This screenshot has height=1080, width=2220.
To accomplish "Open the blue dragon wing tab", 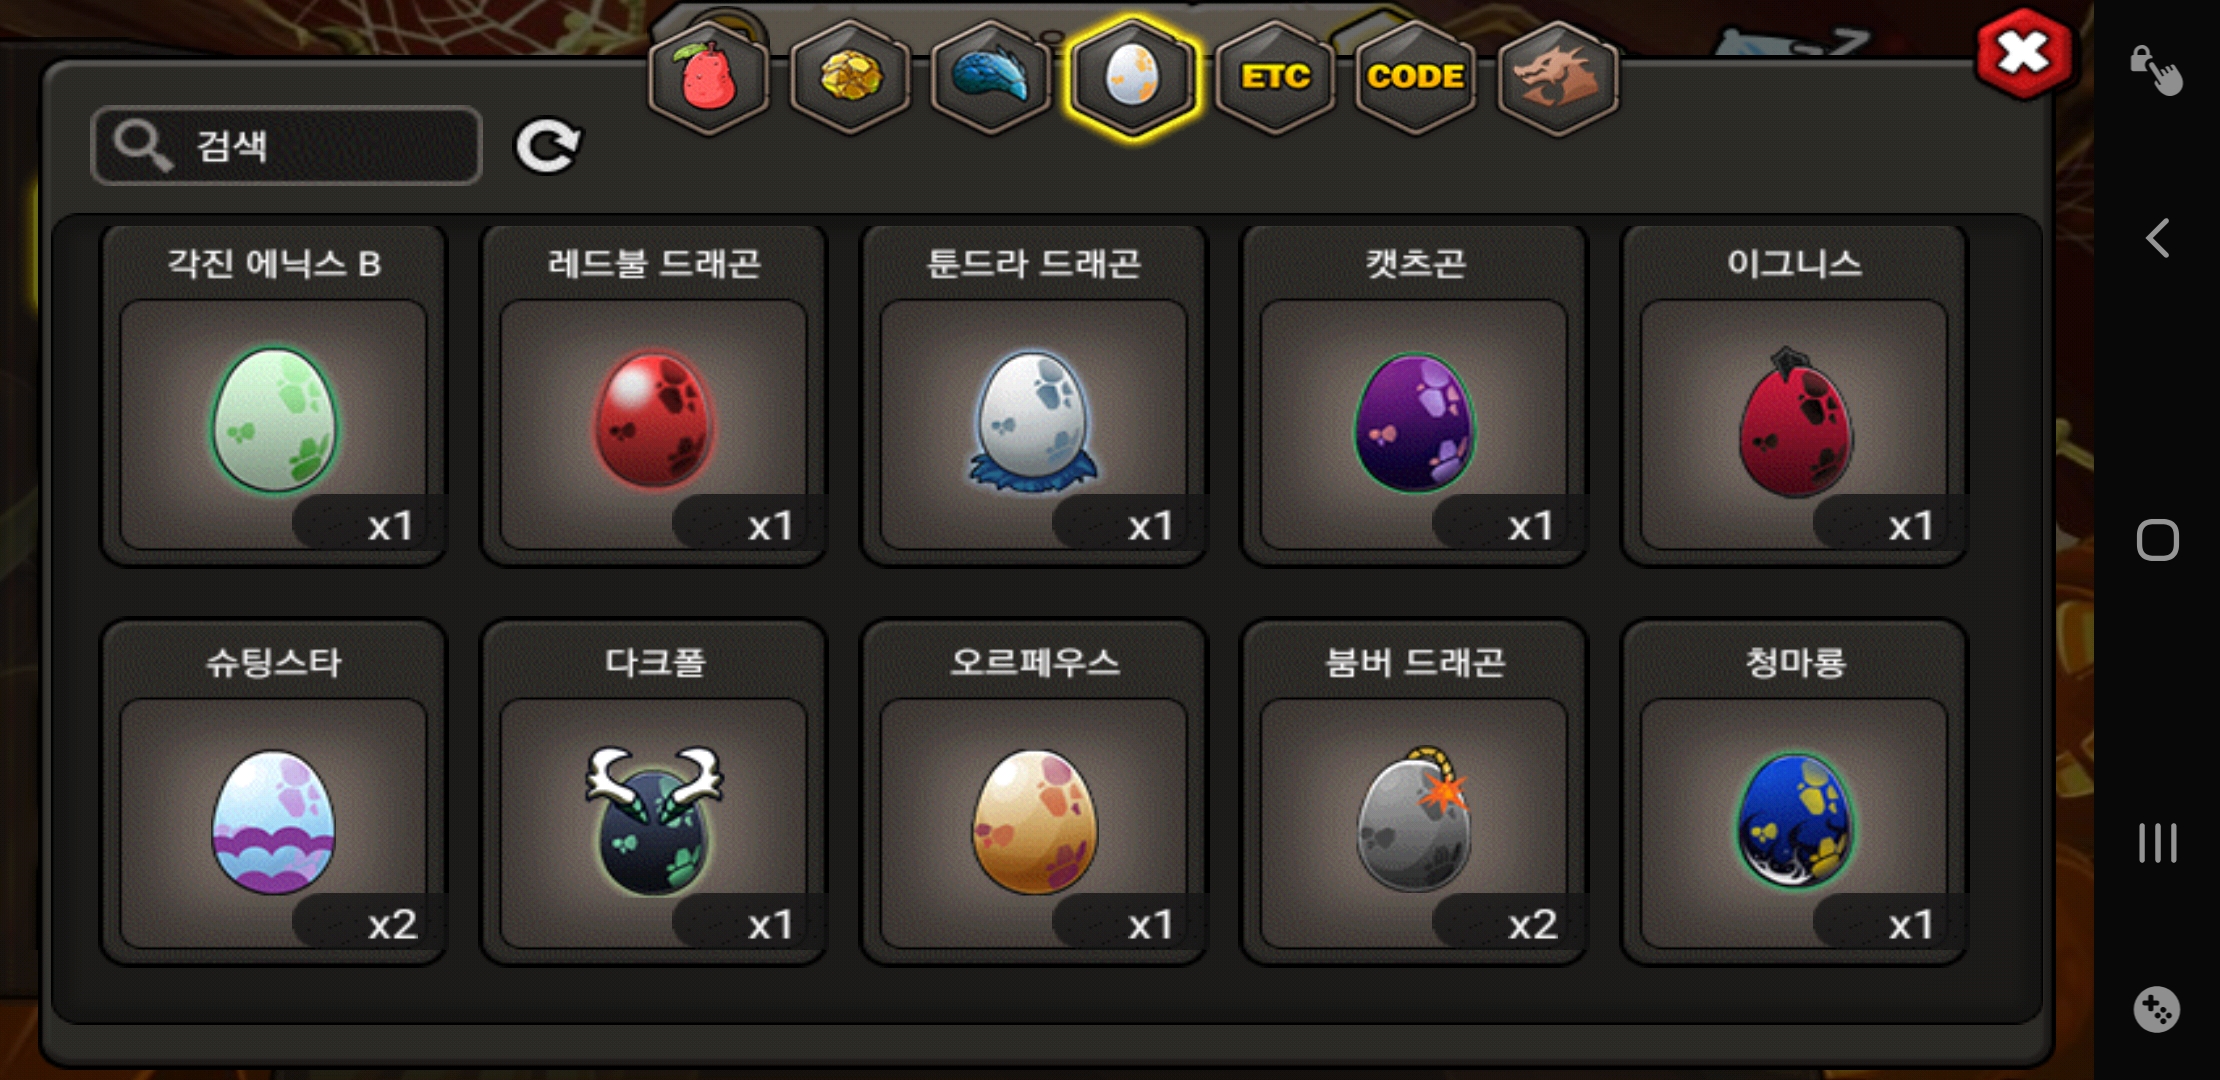I will tap(991, 77).
